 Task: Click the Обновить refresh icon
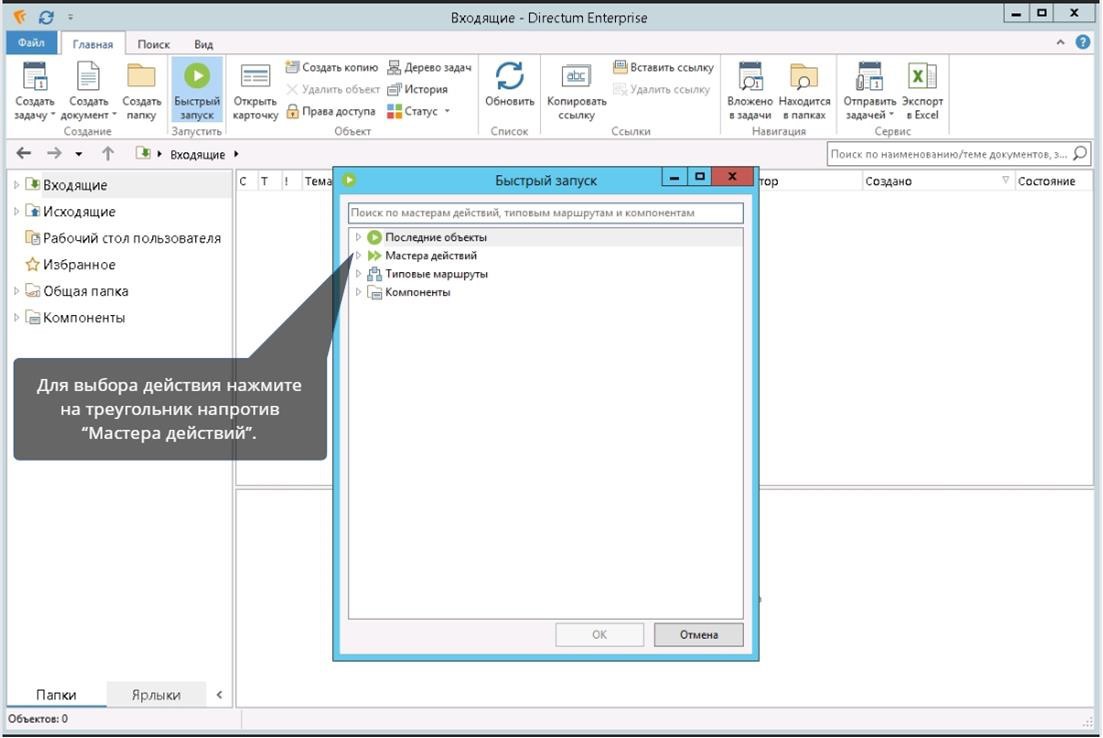510,78
